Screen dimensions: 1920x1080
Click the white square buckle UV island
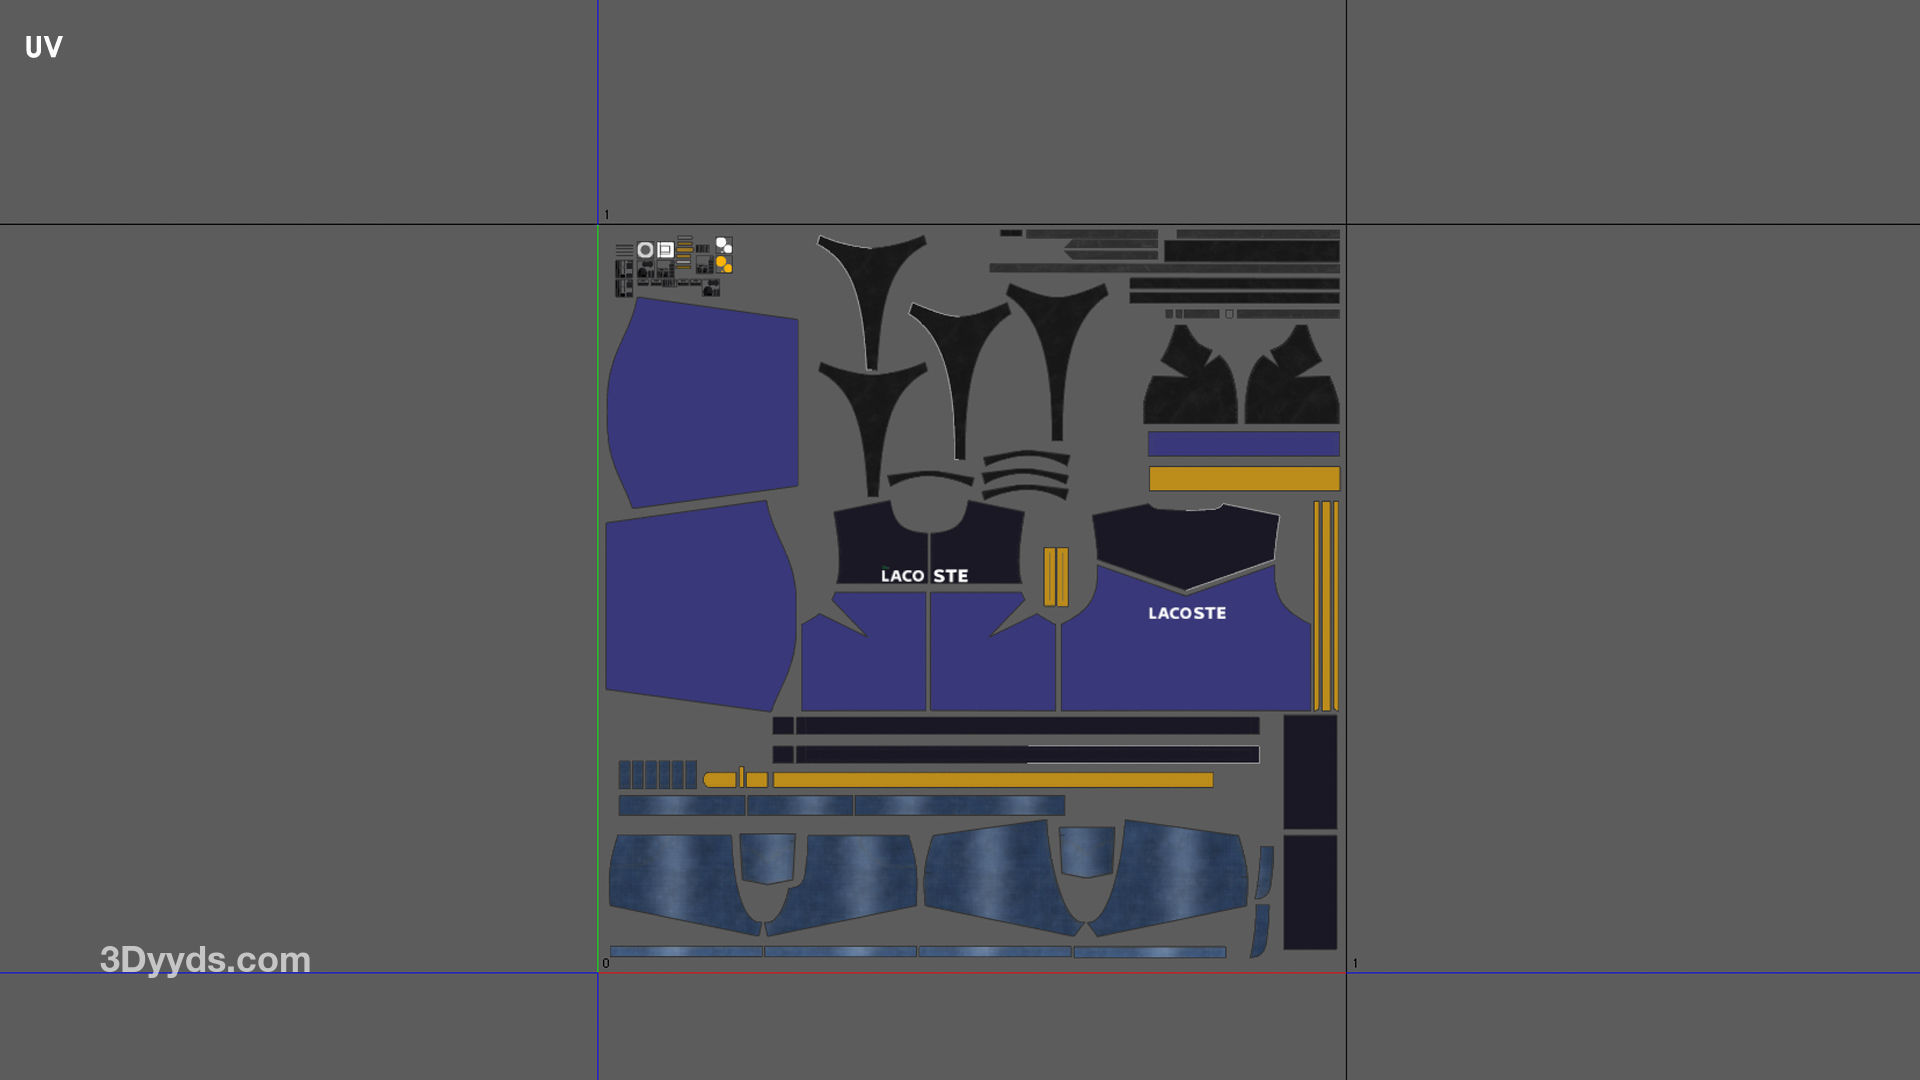tap(665, 250)
